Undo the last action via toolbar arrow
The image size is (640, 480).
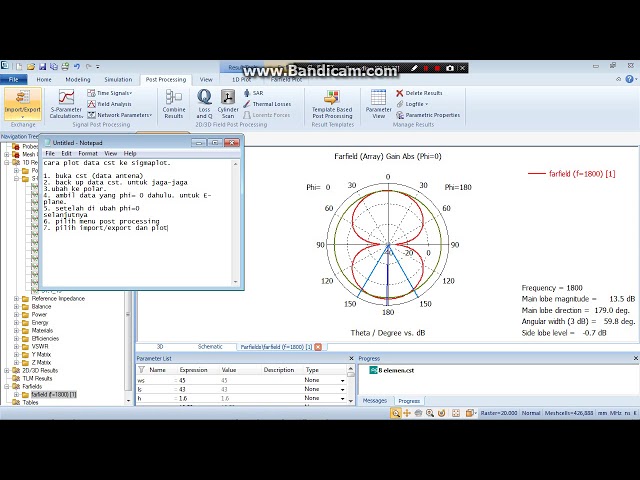pos(77,66)
